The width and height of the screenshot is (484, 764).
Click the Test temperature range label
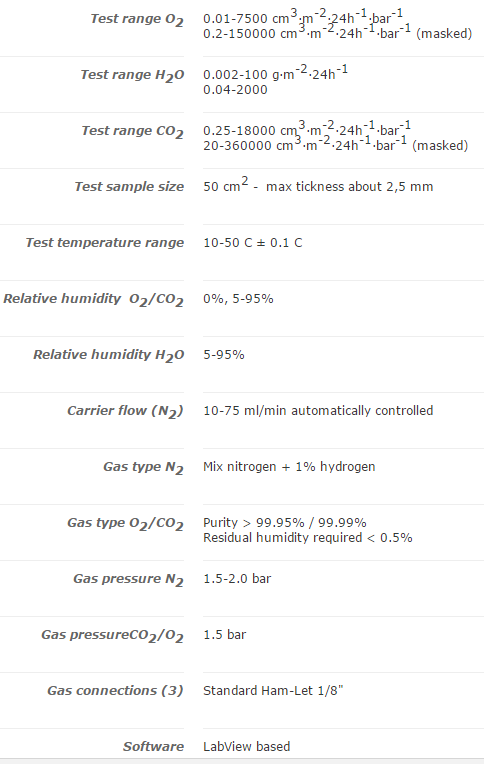[105, 243]
